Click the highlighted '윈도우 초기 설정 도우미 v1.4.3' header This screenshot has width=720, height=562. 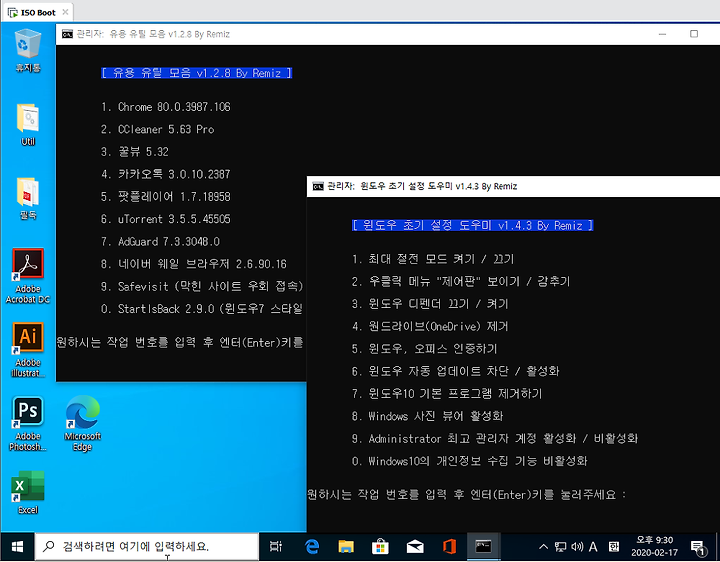472,225
